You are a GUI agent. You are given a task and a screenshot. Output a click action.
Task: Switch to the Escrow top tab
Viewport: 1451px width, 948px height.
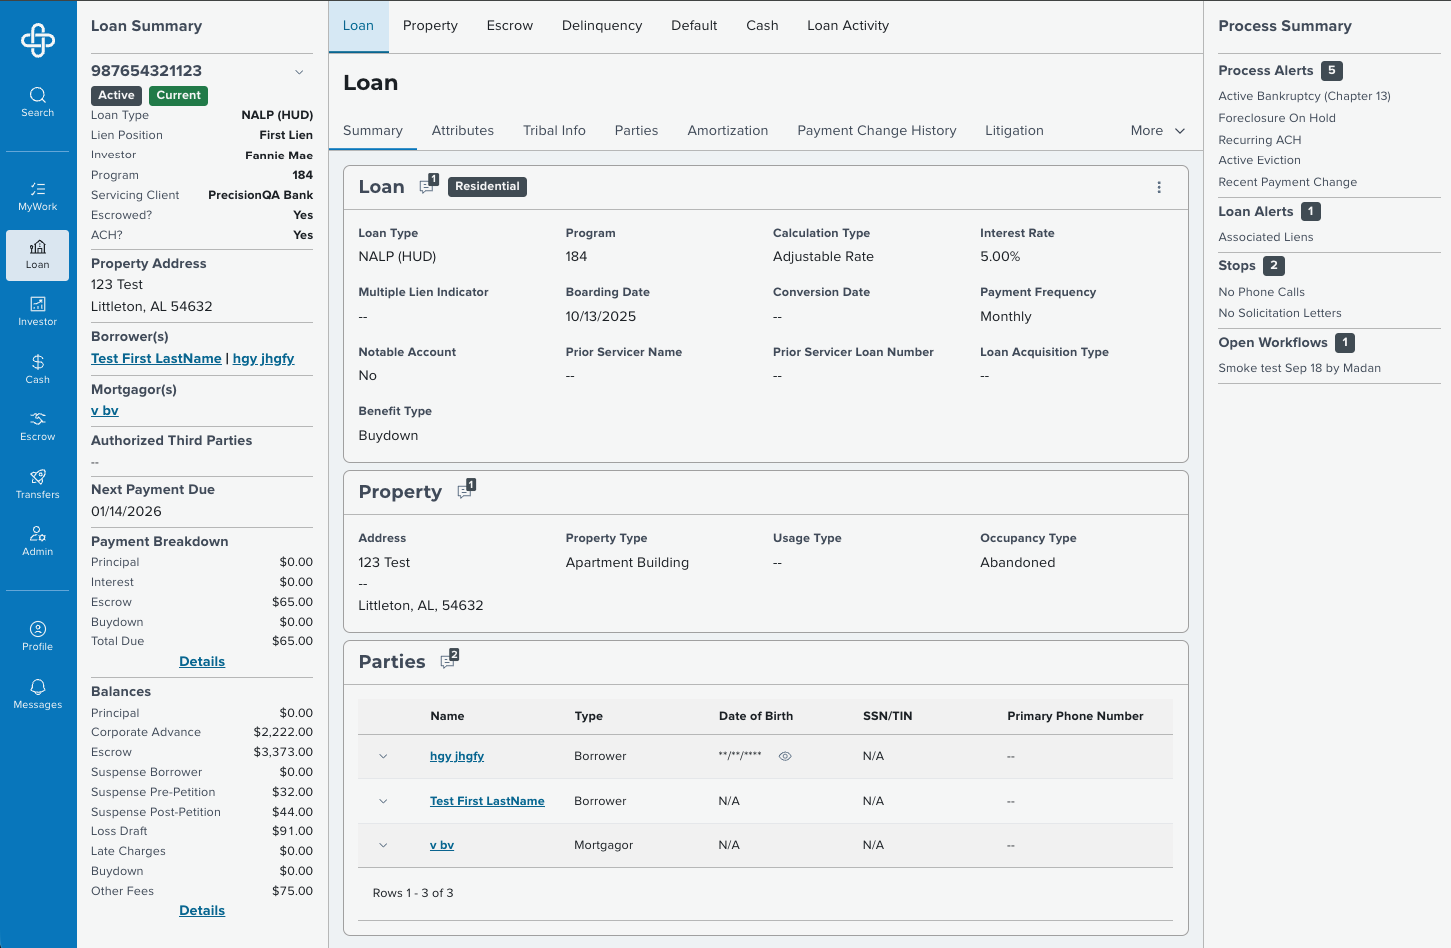point(510,26)
